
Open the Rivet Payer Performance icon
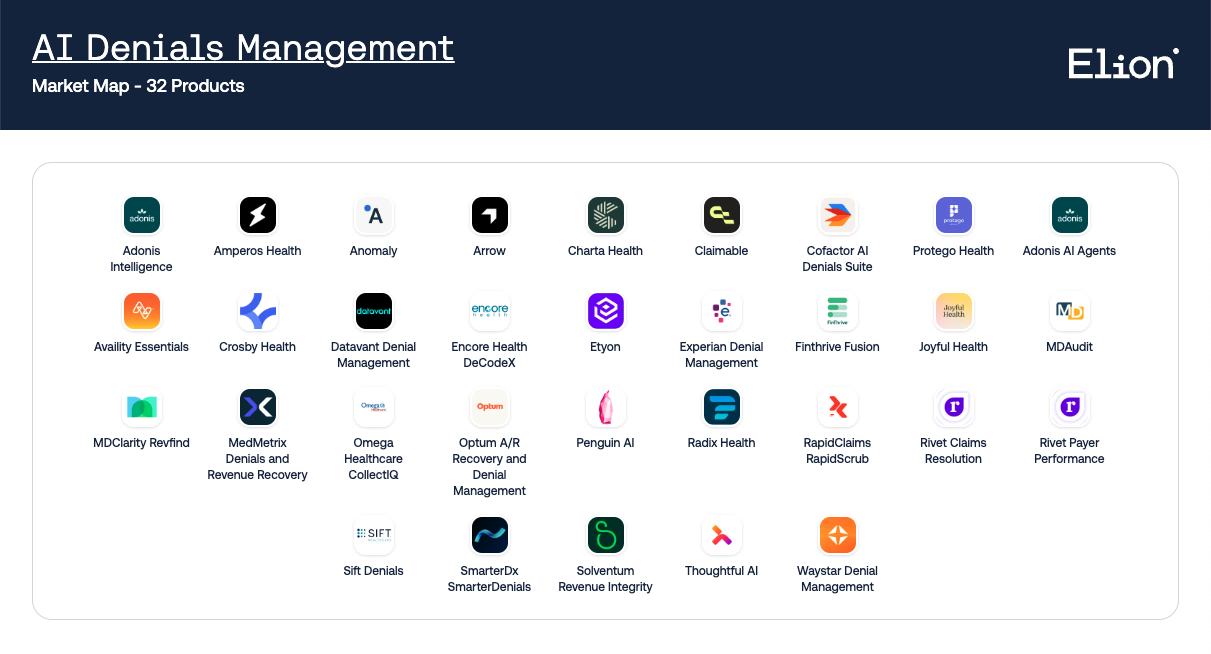1069,407
